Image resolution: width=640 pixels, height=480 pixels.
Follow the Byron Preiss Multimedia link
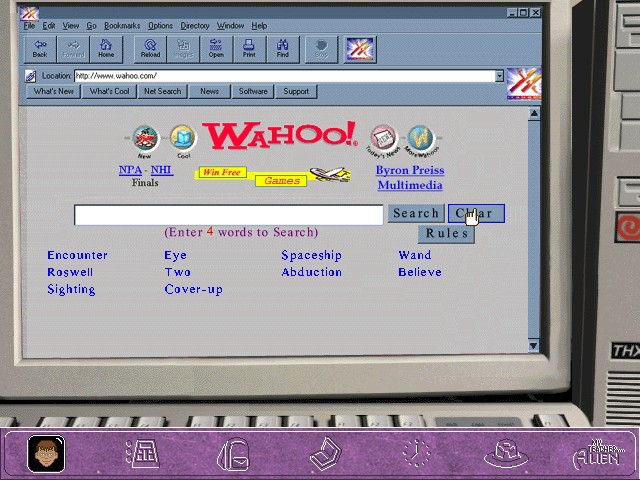[410, 178]
